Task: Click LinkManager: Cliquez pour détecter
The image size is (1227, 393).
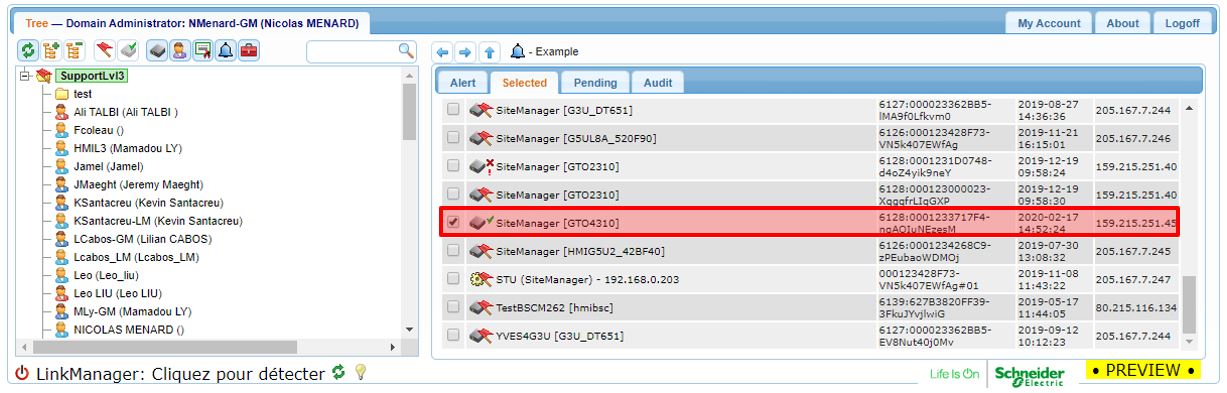Action: (x=180, y=374)
